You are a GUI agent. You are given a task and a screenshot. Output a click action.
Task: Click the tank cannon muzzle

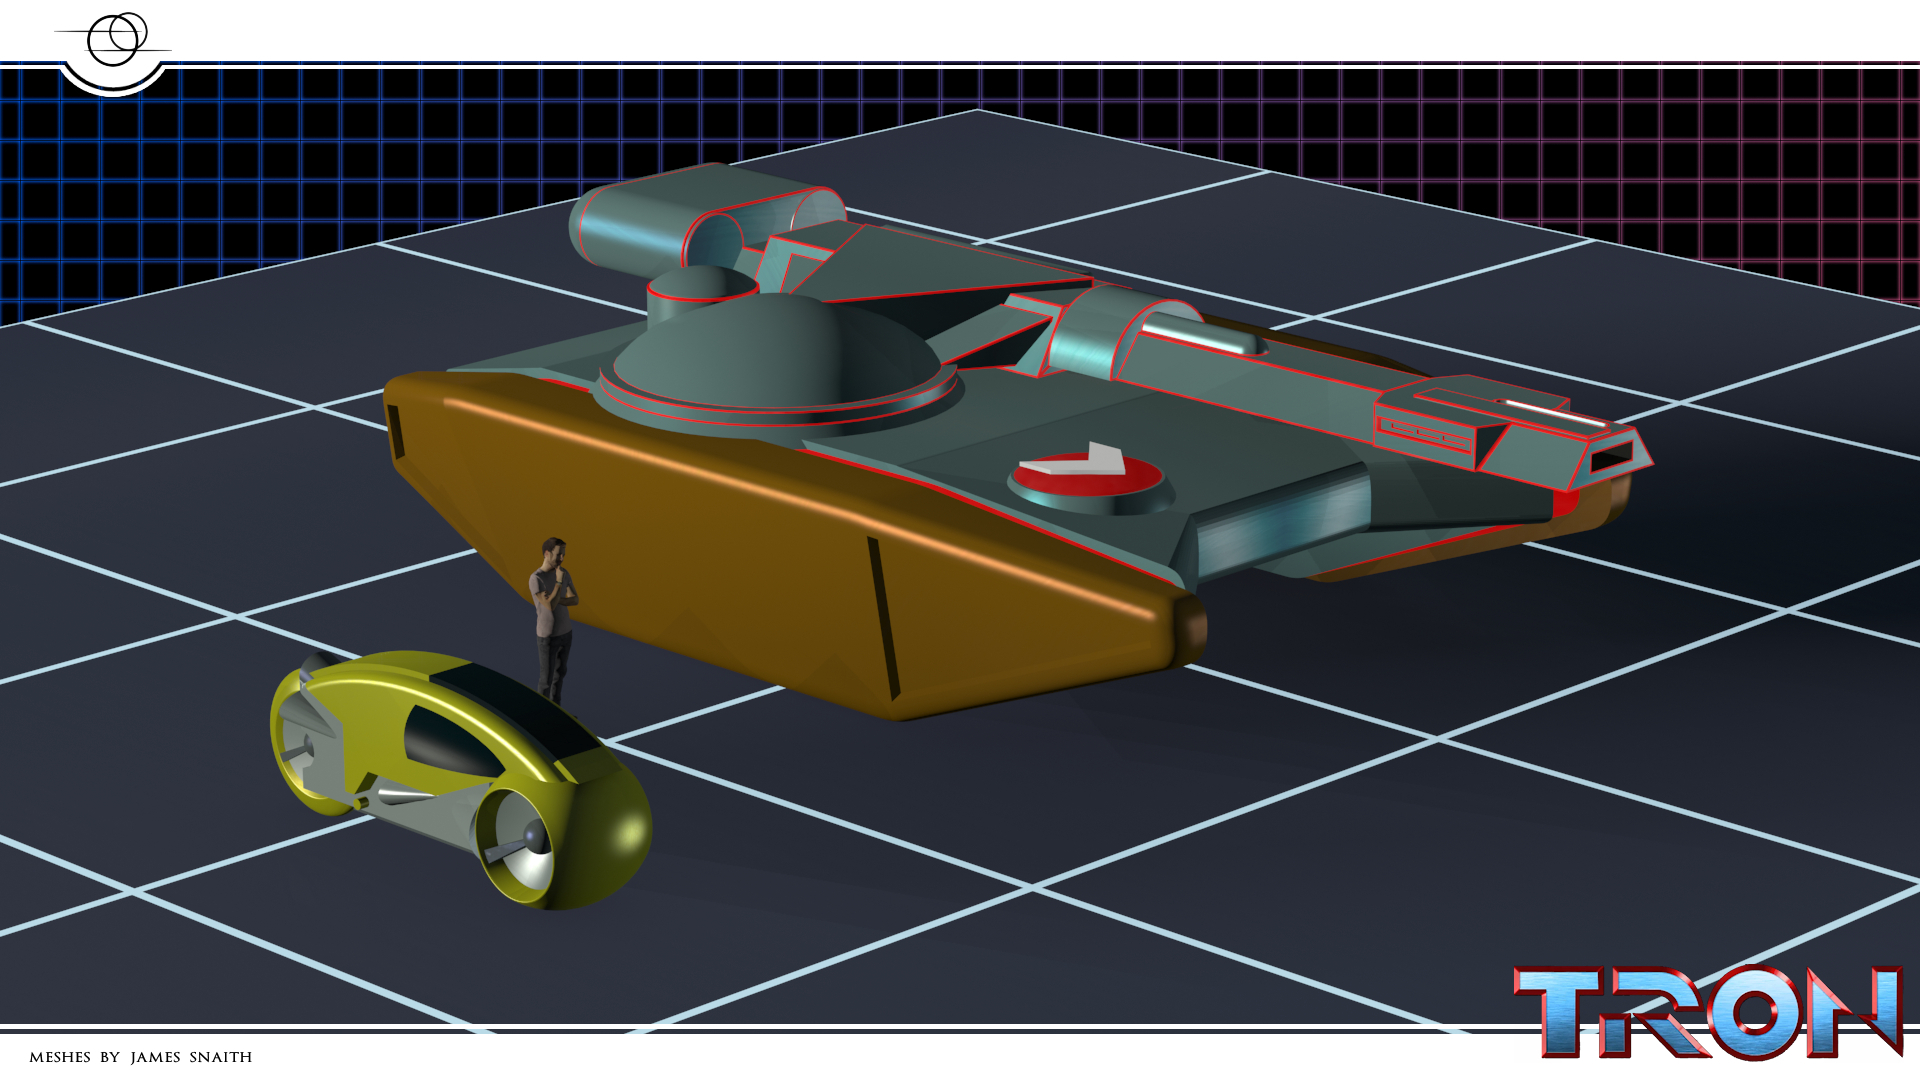tap(1612, 459)
